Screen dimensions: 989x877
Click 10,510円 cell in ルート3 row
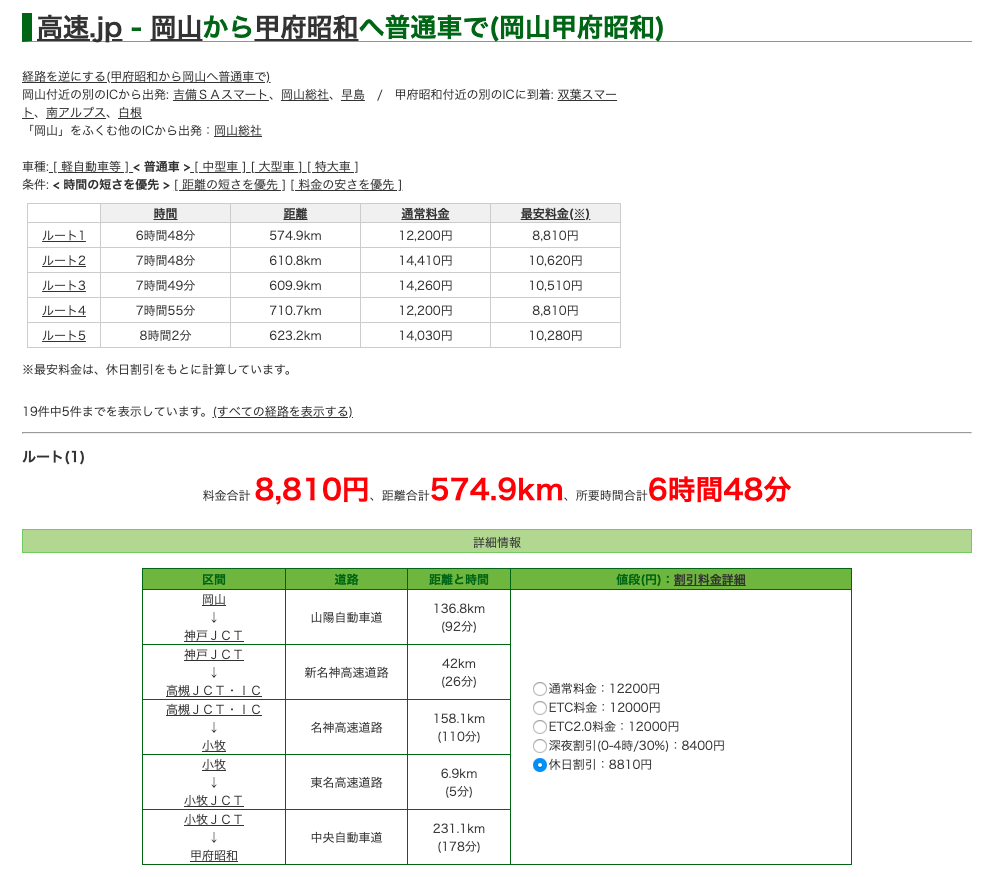[x=555, y=286]
